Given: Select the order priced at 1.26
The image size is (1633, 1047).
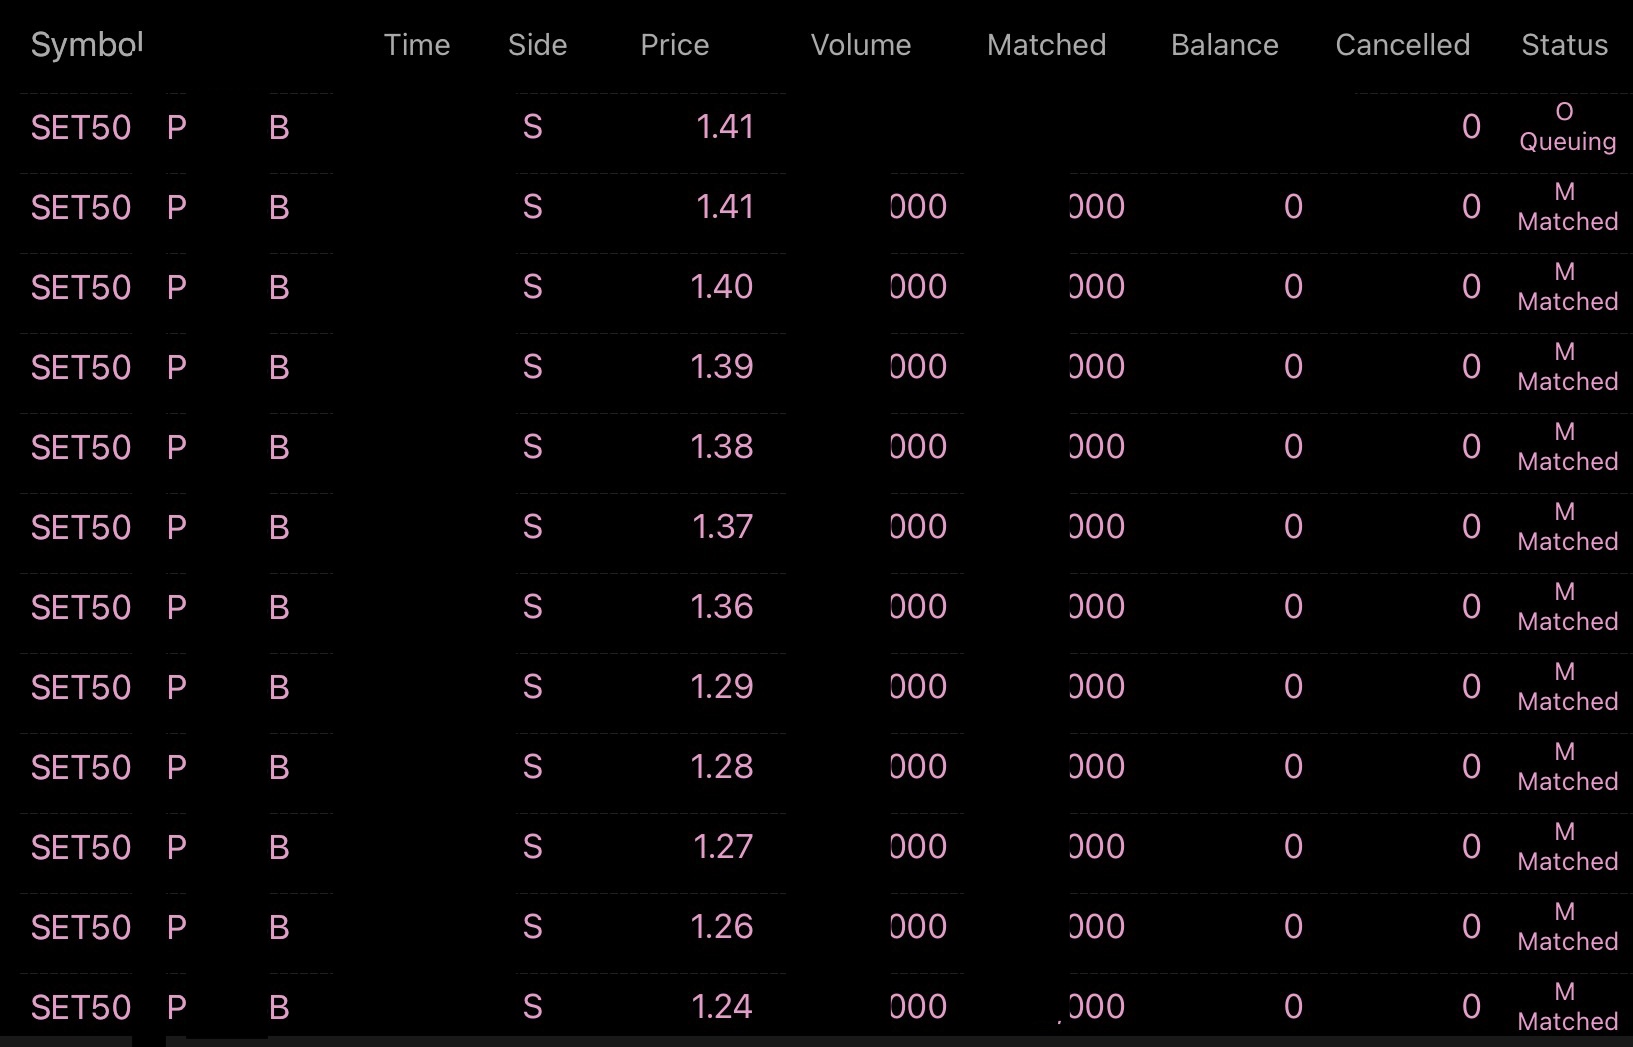Looking at the screenshot, I should pyautogui.click(x=721, y=928).
